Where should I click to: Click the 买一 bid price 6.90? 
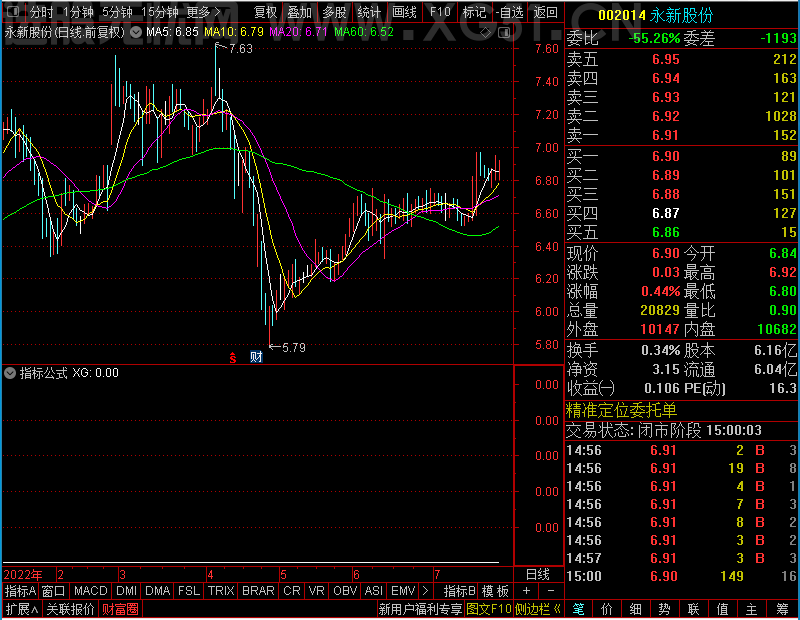click(665, 156)
